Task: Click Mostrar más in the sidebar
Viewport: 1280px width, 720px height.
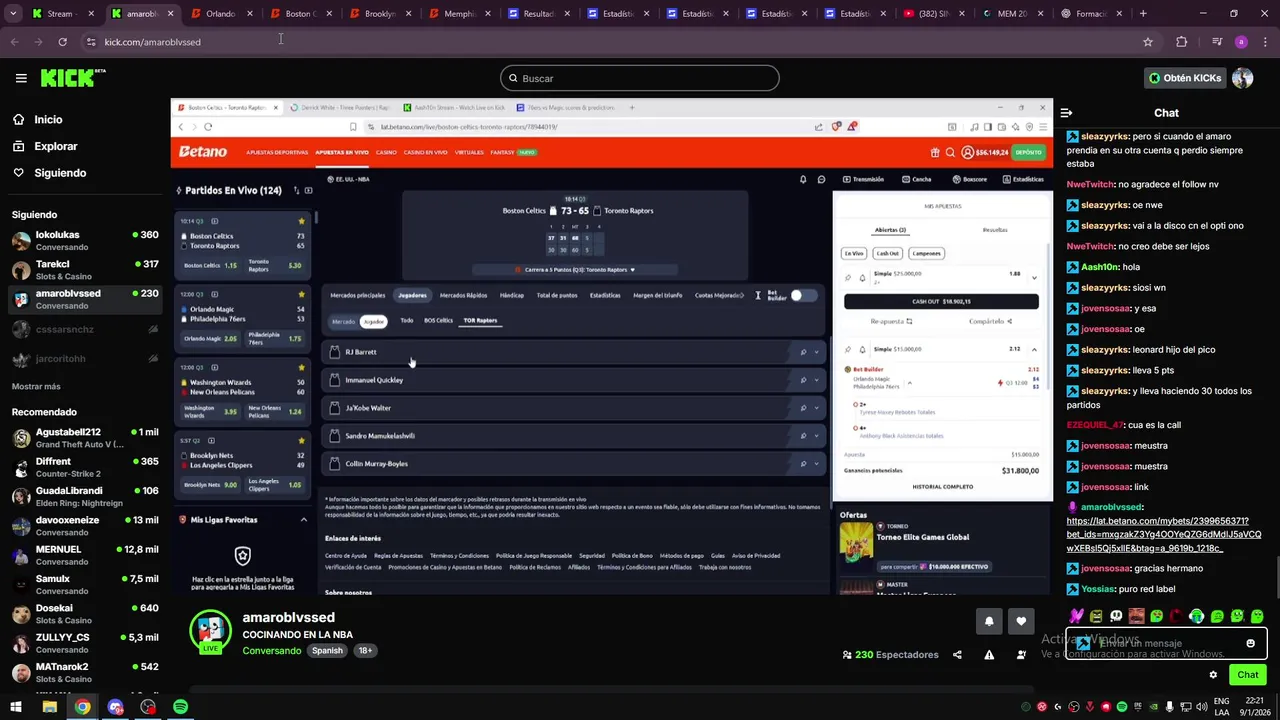Action: pos(36,386)
